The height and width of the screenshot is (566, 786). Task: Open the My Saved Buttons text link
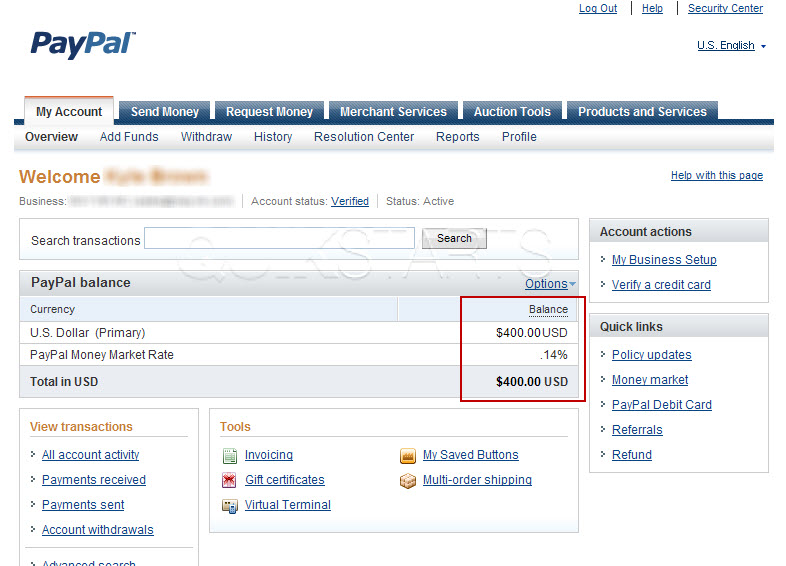[x=471, y=455]
